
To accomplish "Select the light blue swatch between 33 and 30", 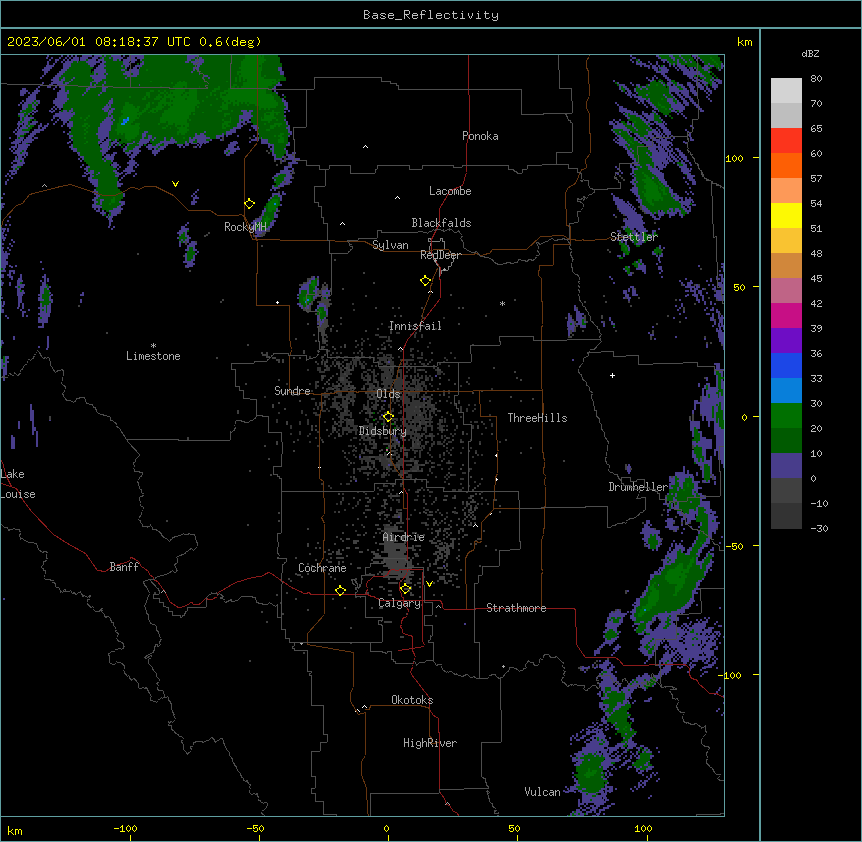I will pyautogui.click(x=786, y=390).
